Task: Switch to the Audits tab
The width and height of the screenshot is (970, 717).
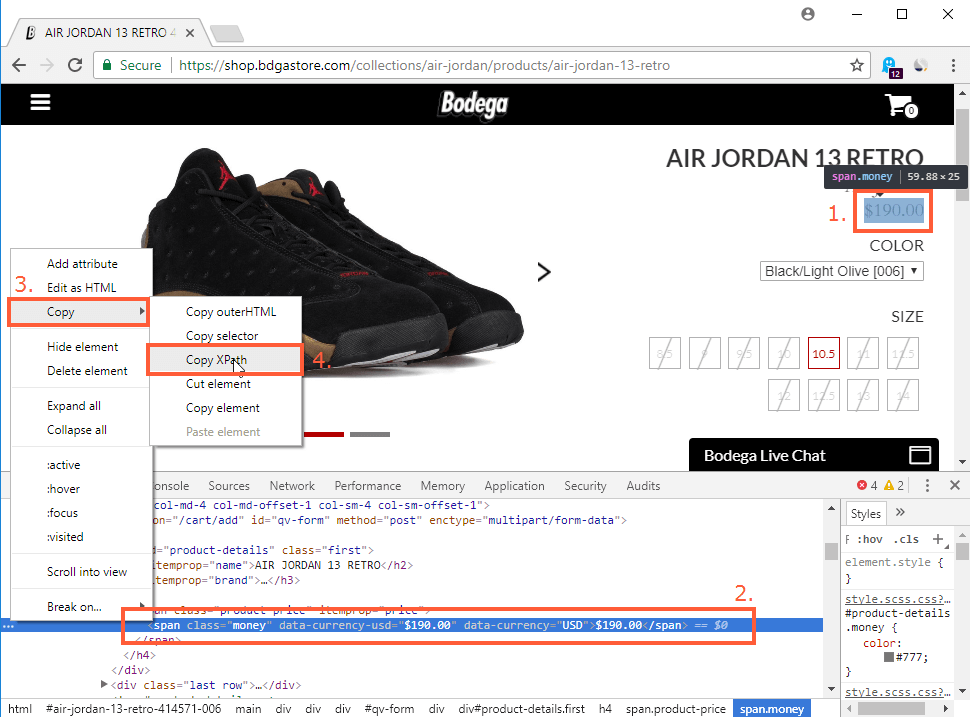Action: (643, 486)
